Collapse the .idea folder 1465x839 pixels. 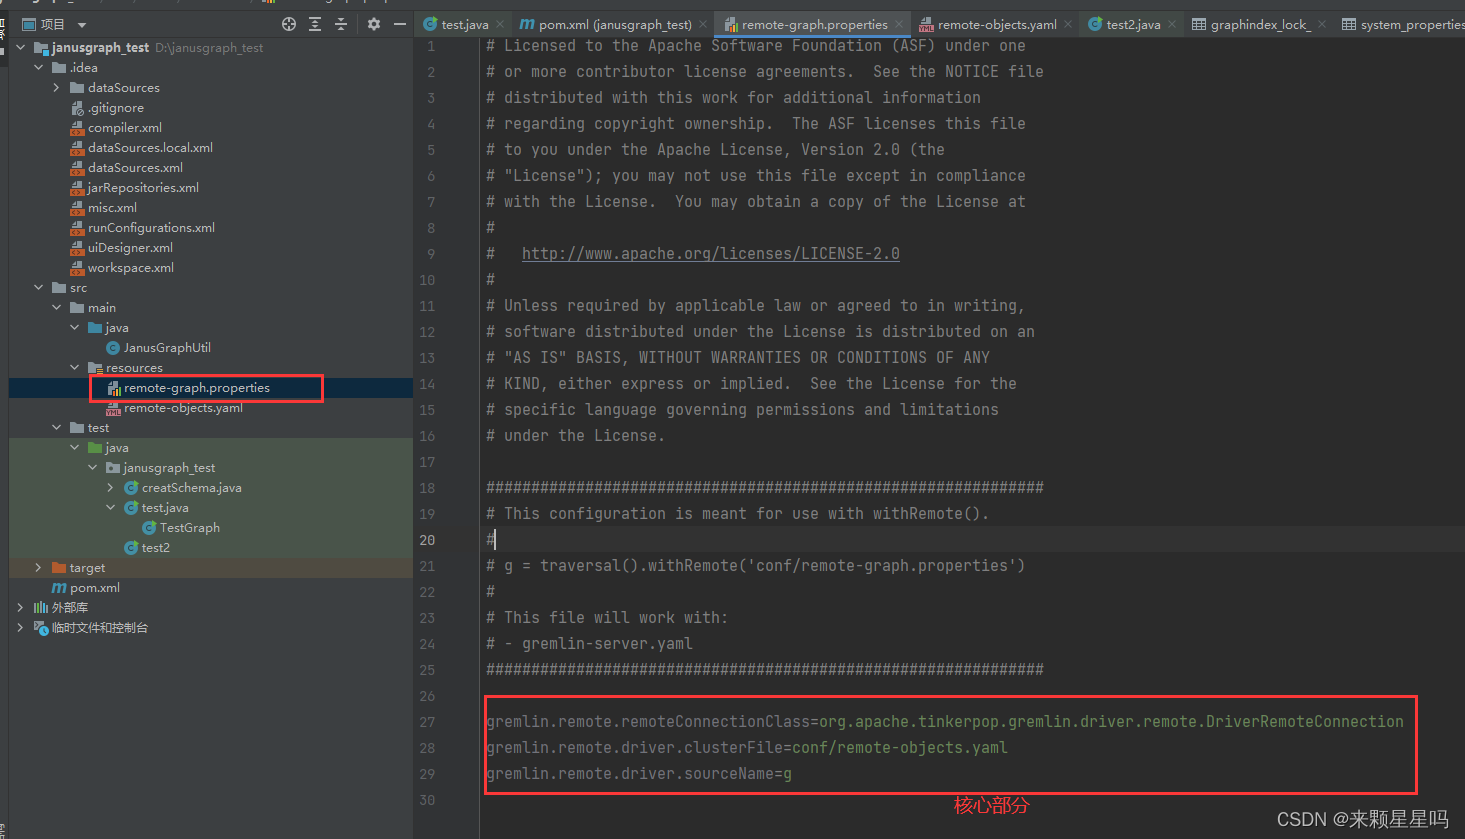tap(40, 67)
